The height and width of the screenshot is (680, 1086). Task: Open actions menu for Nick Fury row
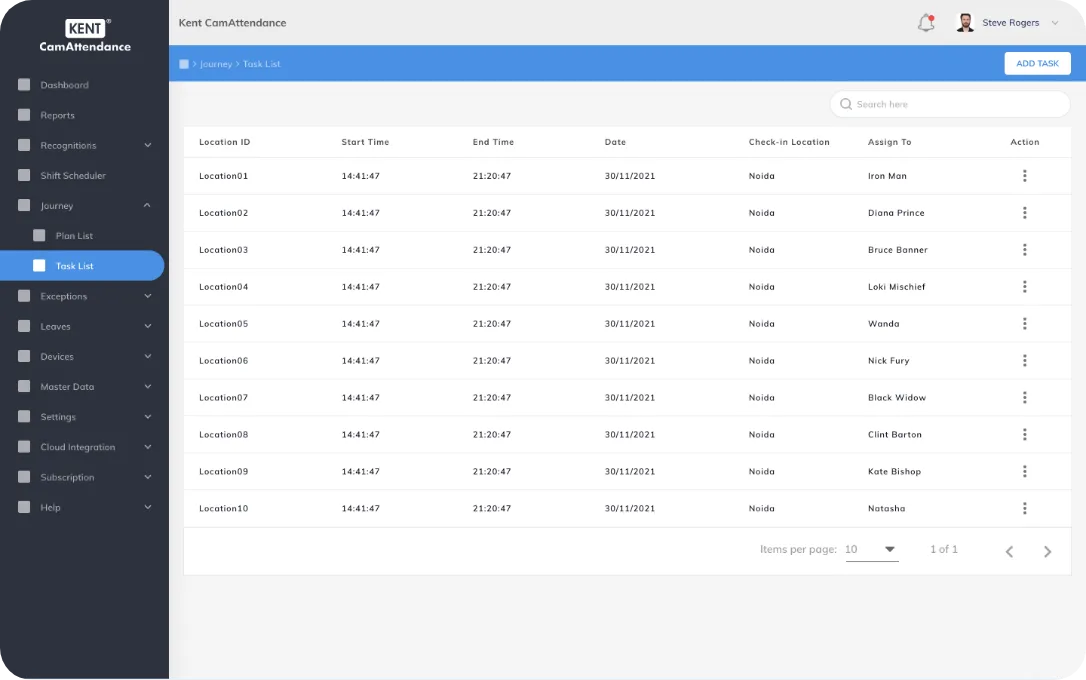(1024, 361)
